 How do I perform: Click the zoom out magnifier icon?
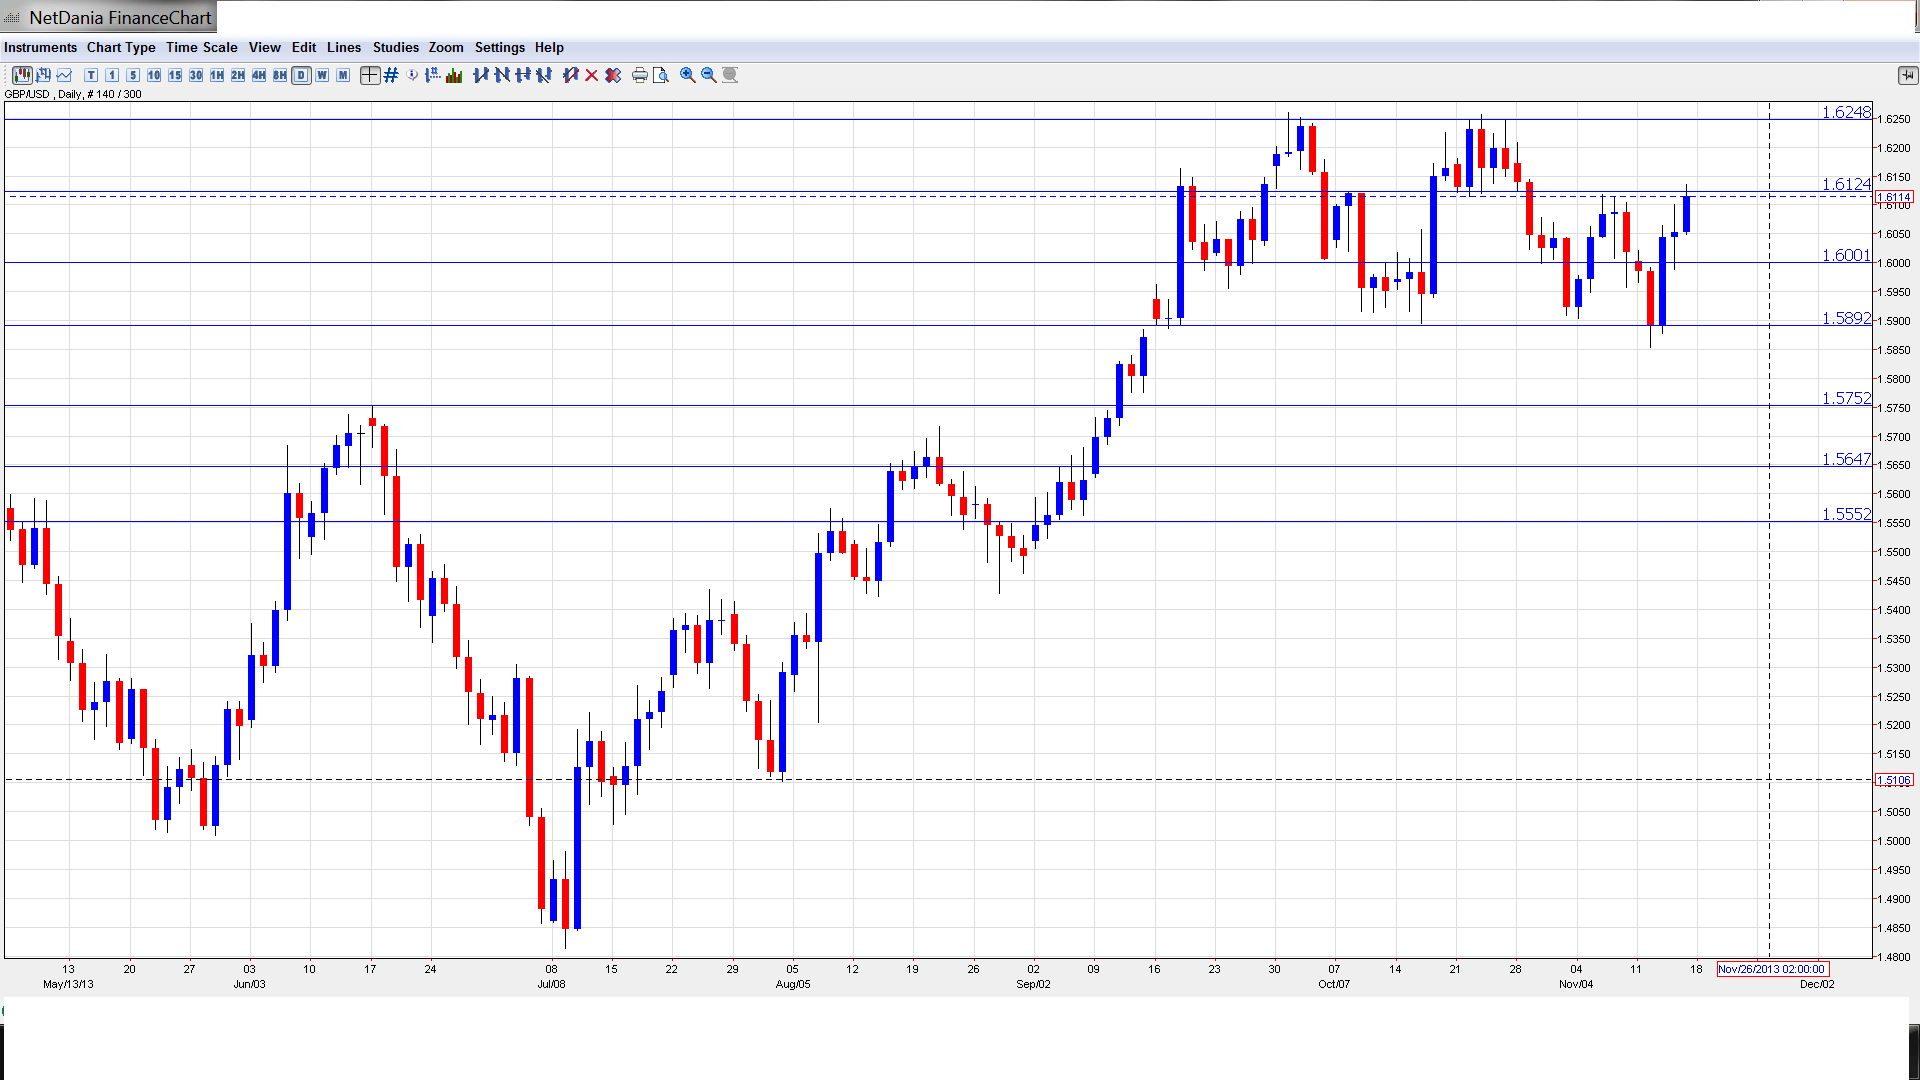click(709, 75)
